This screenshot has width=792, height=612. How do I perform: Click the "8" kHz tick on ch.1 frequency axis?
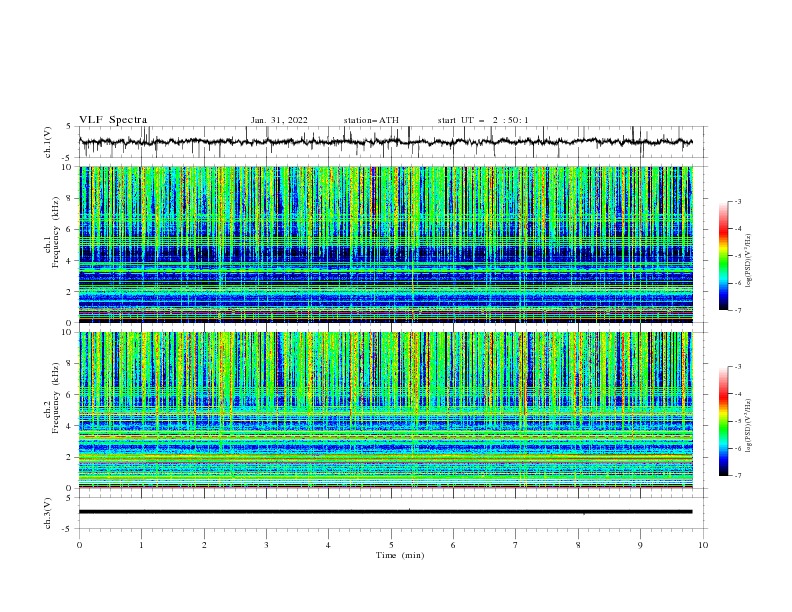(x=71, y=198)
